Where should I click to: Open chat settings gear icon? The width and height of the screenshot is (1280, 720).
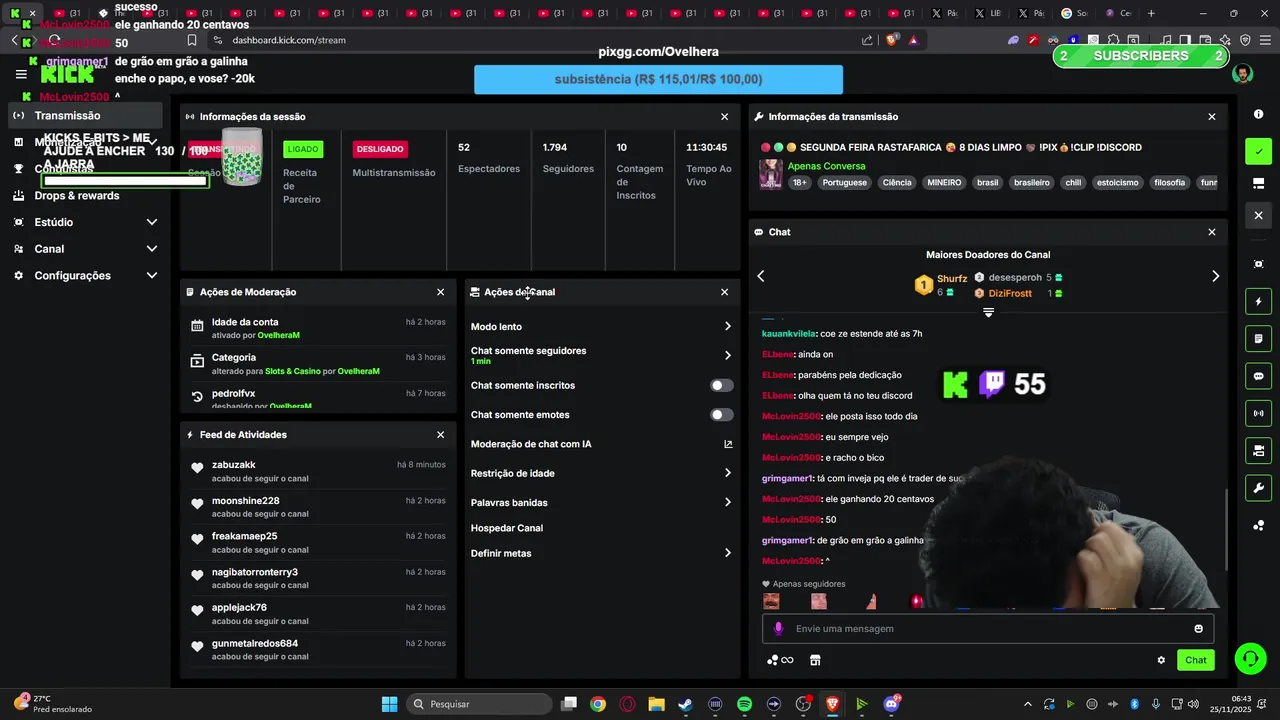click(x=1161, y=660)
